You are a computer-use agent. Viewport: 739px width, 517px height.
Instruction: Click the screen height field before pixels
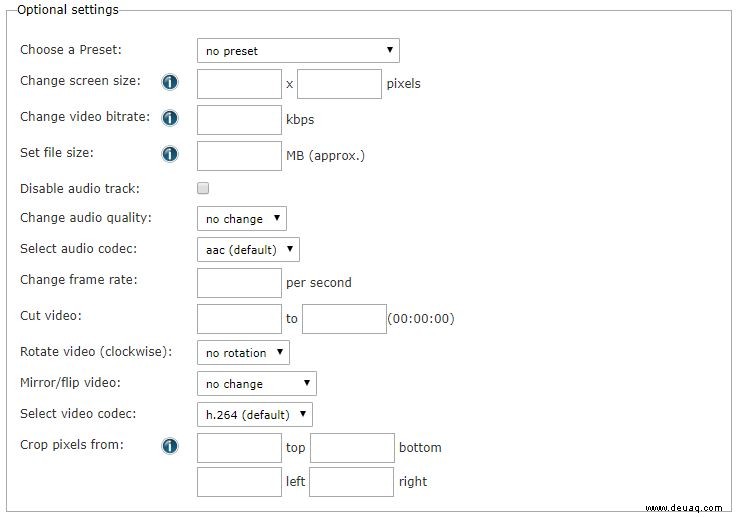point(339,84)
